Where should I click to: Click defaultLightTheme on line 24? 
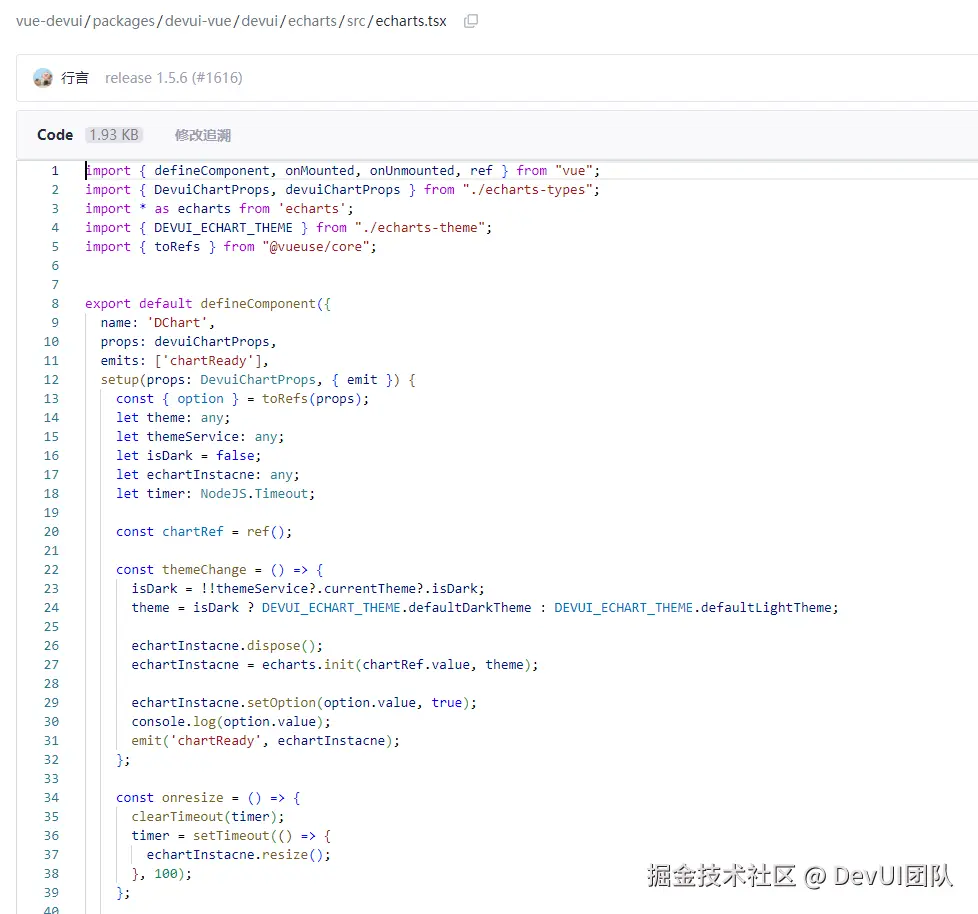[x=766, y=608]
